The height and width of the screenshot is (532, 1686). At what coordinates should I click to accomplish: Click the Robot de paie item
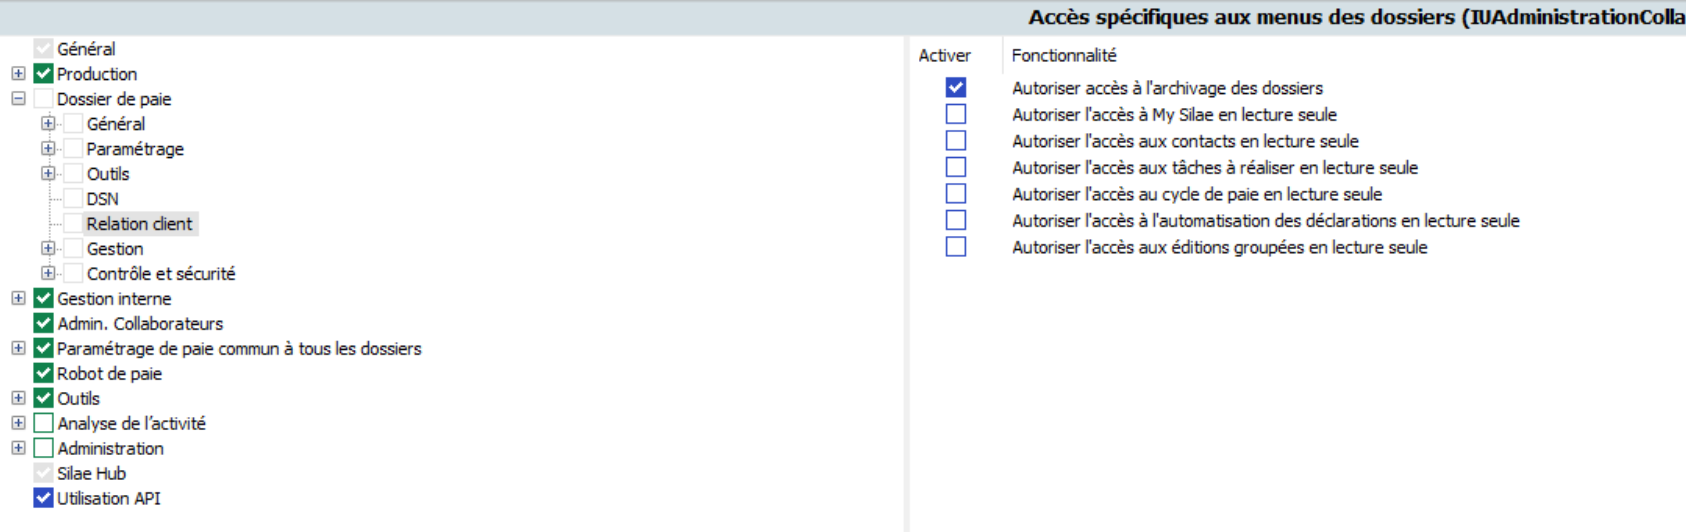pyautogui.click(x=109, y=373)
